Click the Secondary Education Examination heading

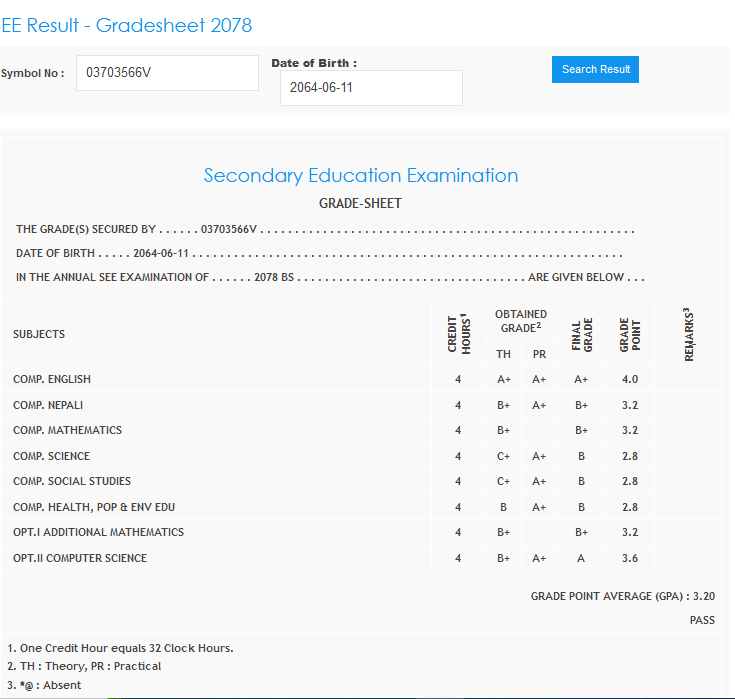[361, 176]
